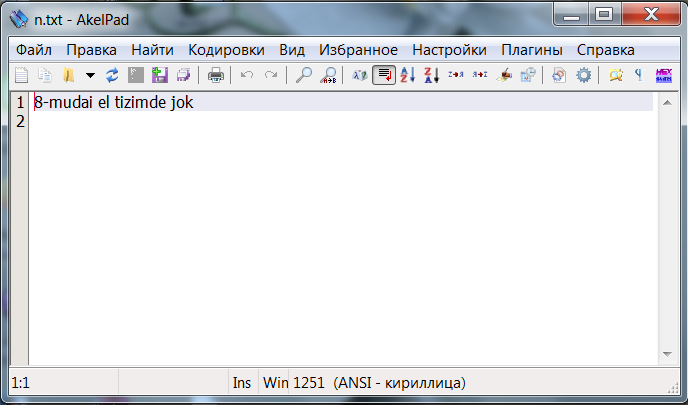Click the Z→Я conversion icon
Image resolution: width=688 pixels, height=405 pixels.
pyautogui.click(x=456, y=75)
